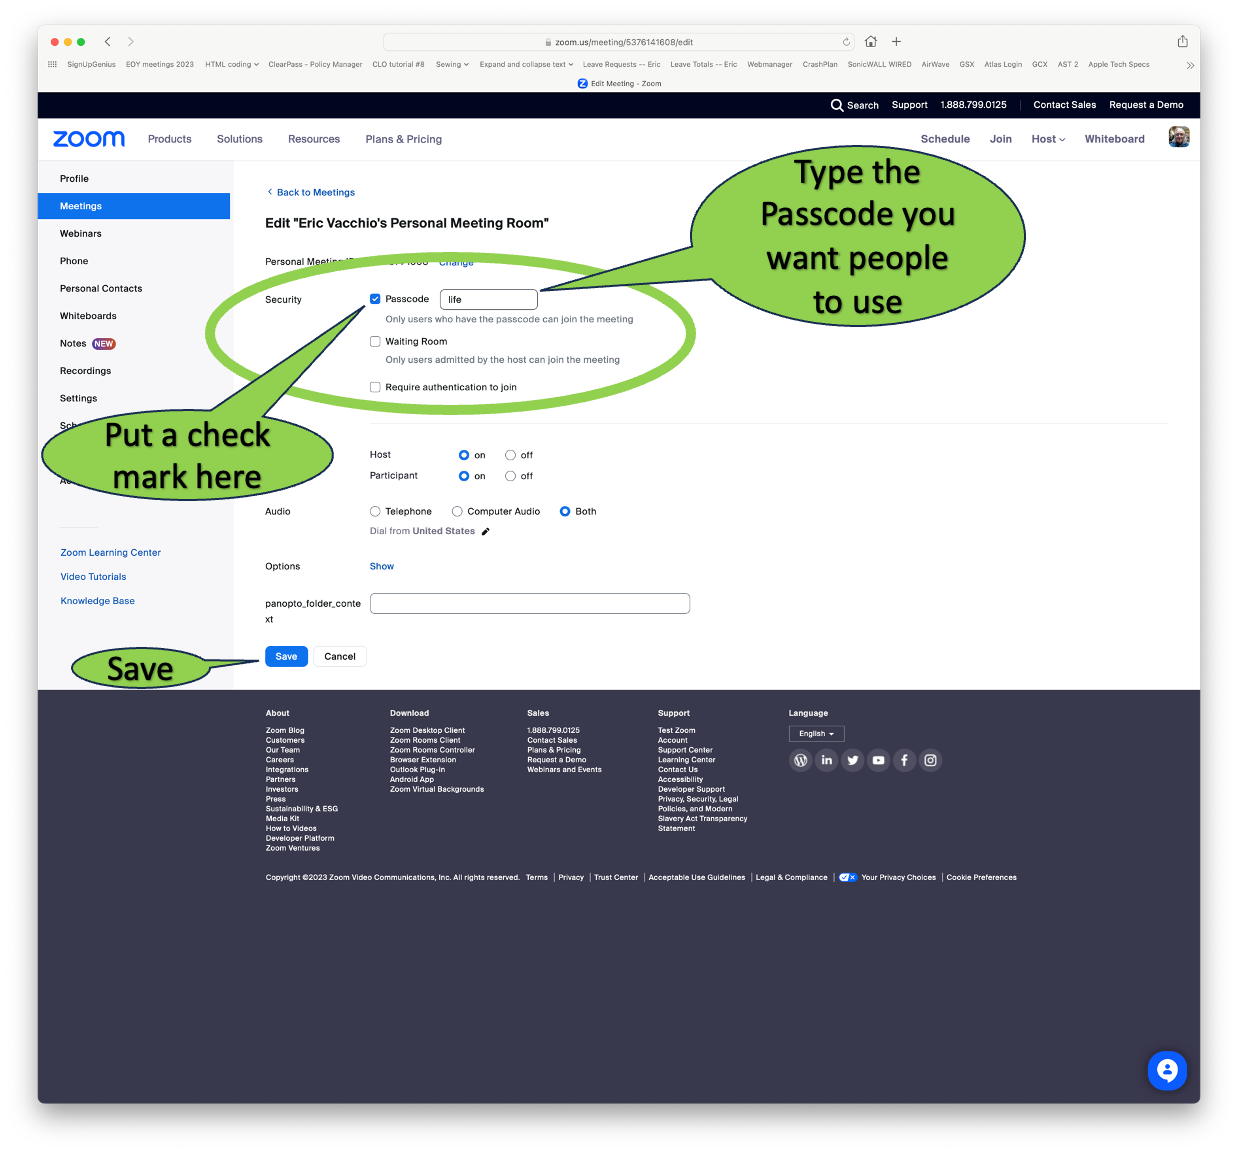1238x1152 pixels.
Task: Save the meeting settings
Action: 286,657
